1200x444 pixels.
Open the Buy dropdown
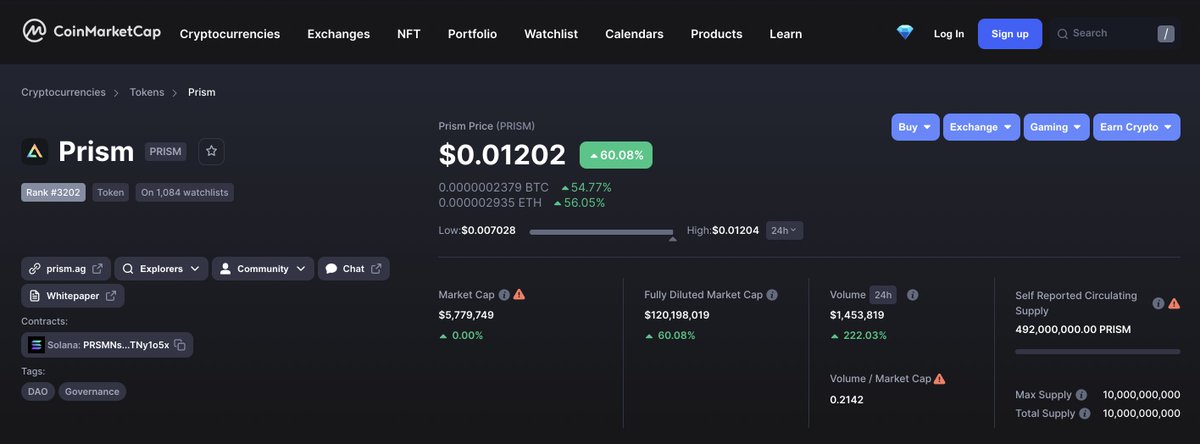[x=915, y=127]
